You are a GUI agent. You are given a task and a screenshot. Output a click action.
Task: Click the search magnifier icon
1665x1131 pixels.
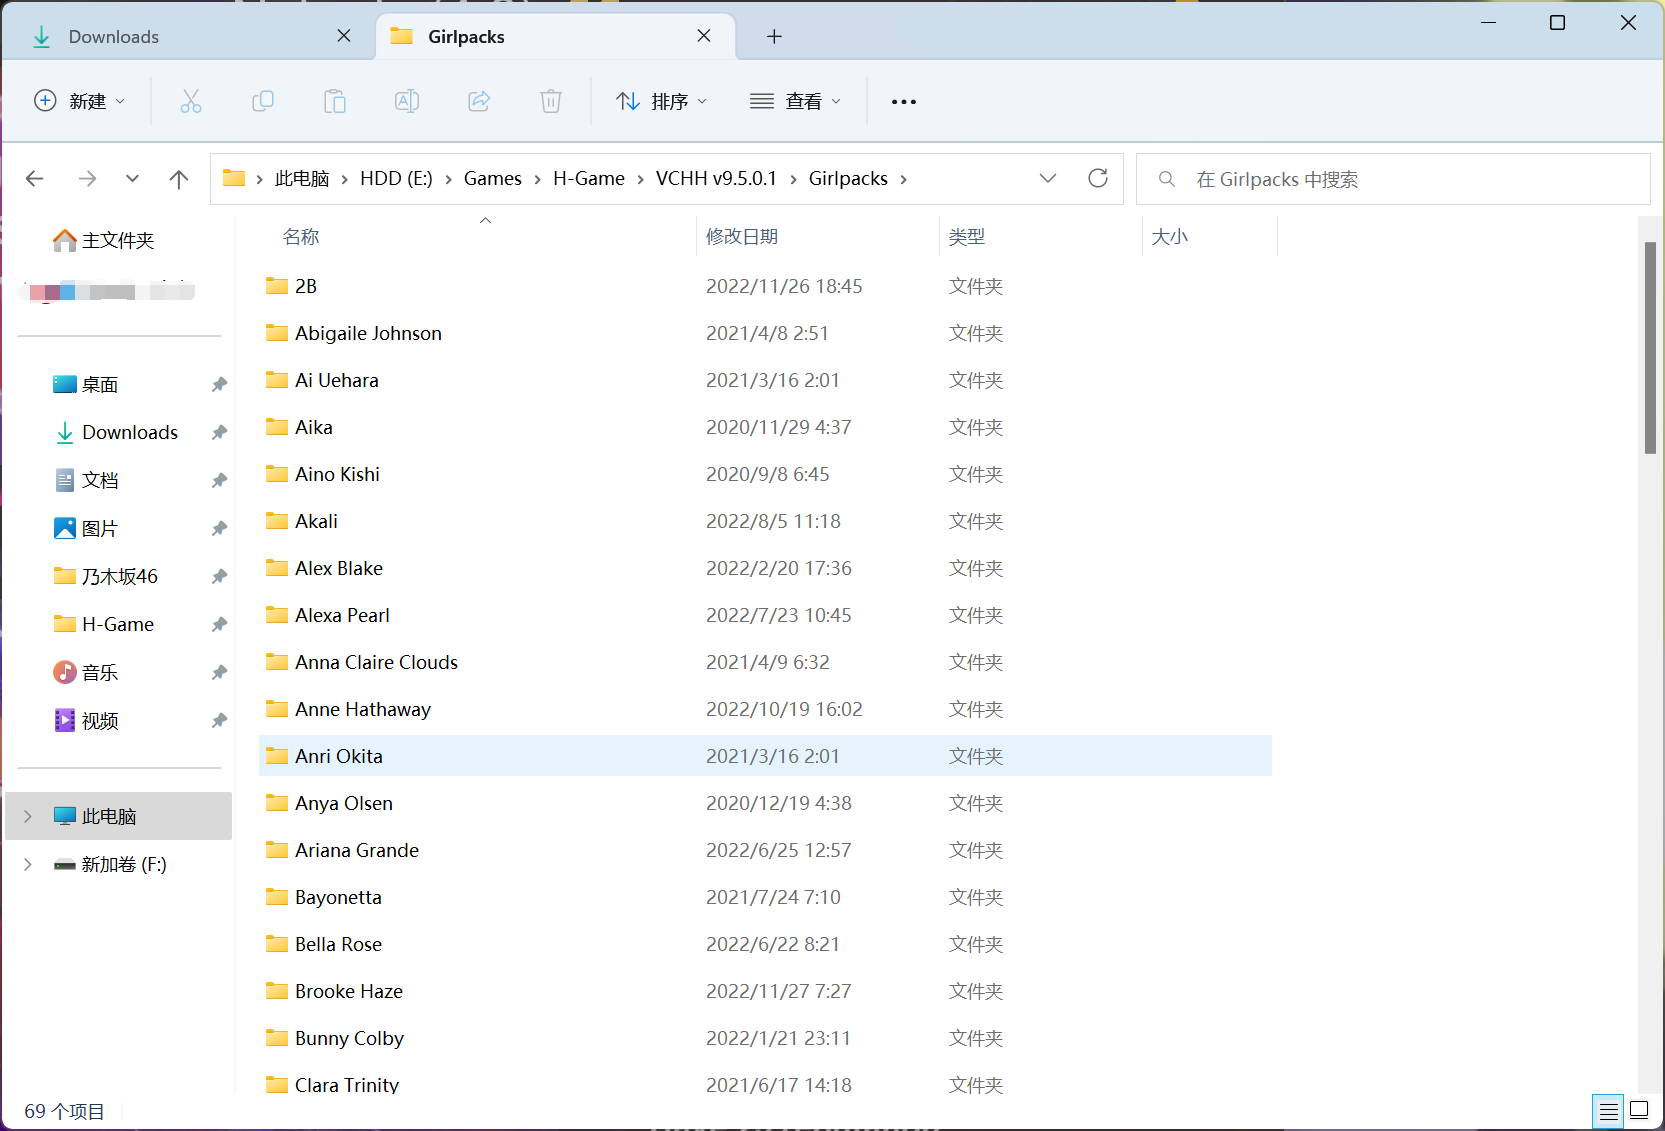tap(1166, 179)
